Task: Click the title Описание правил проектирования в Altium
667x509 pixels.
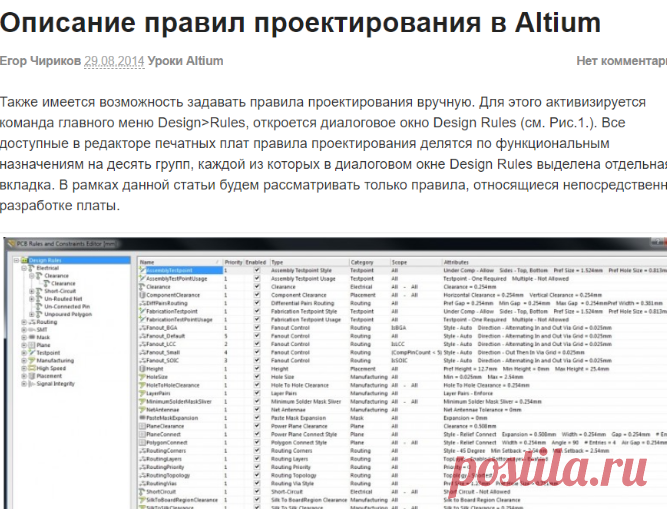Action: pyautogui.click(x=300, y=23)
